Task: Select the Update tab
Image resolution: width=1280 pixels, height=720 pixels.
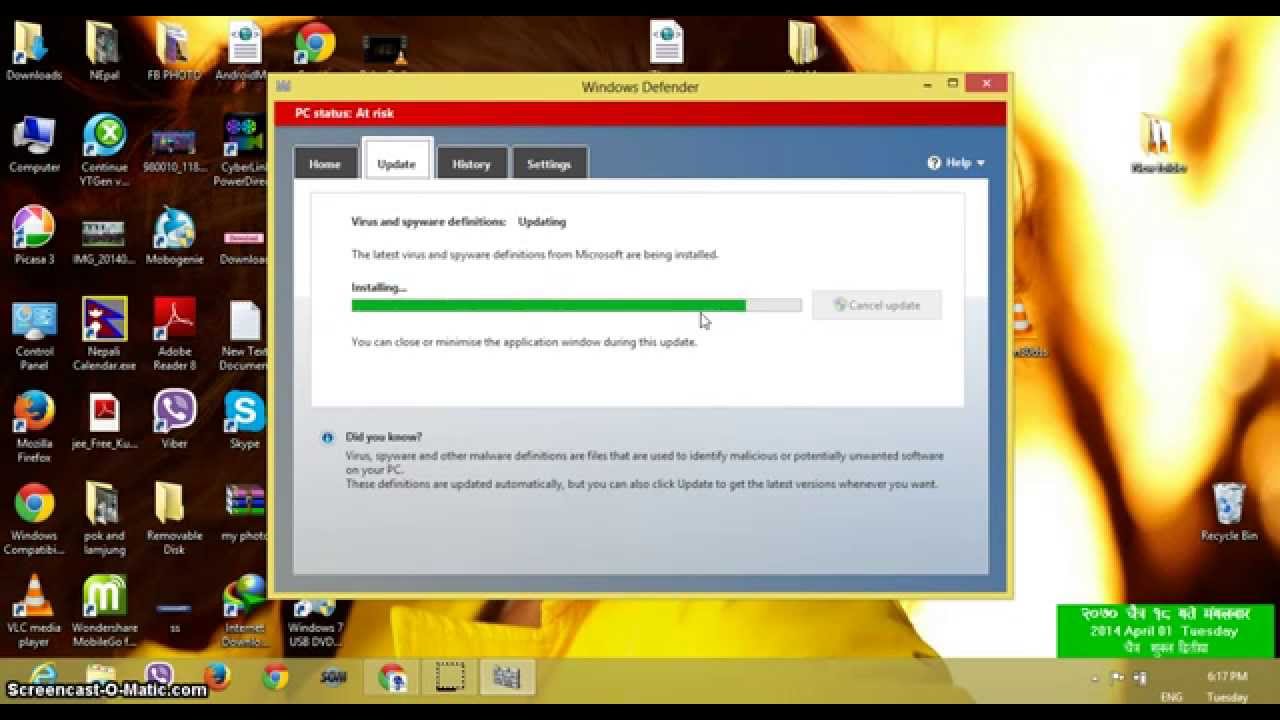Action: [396, 162]
